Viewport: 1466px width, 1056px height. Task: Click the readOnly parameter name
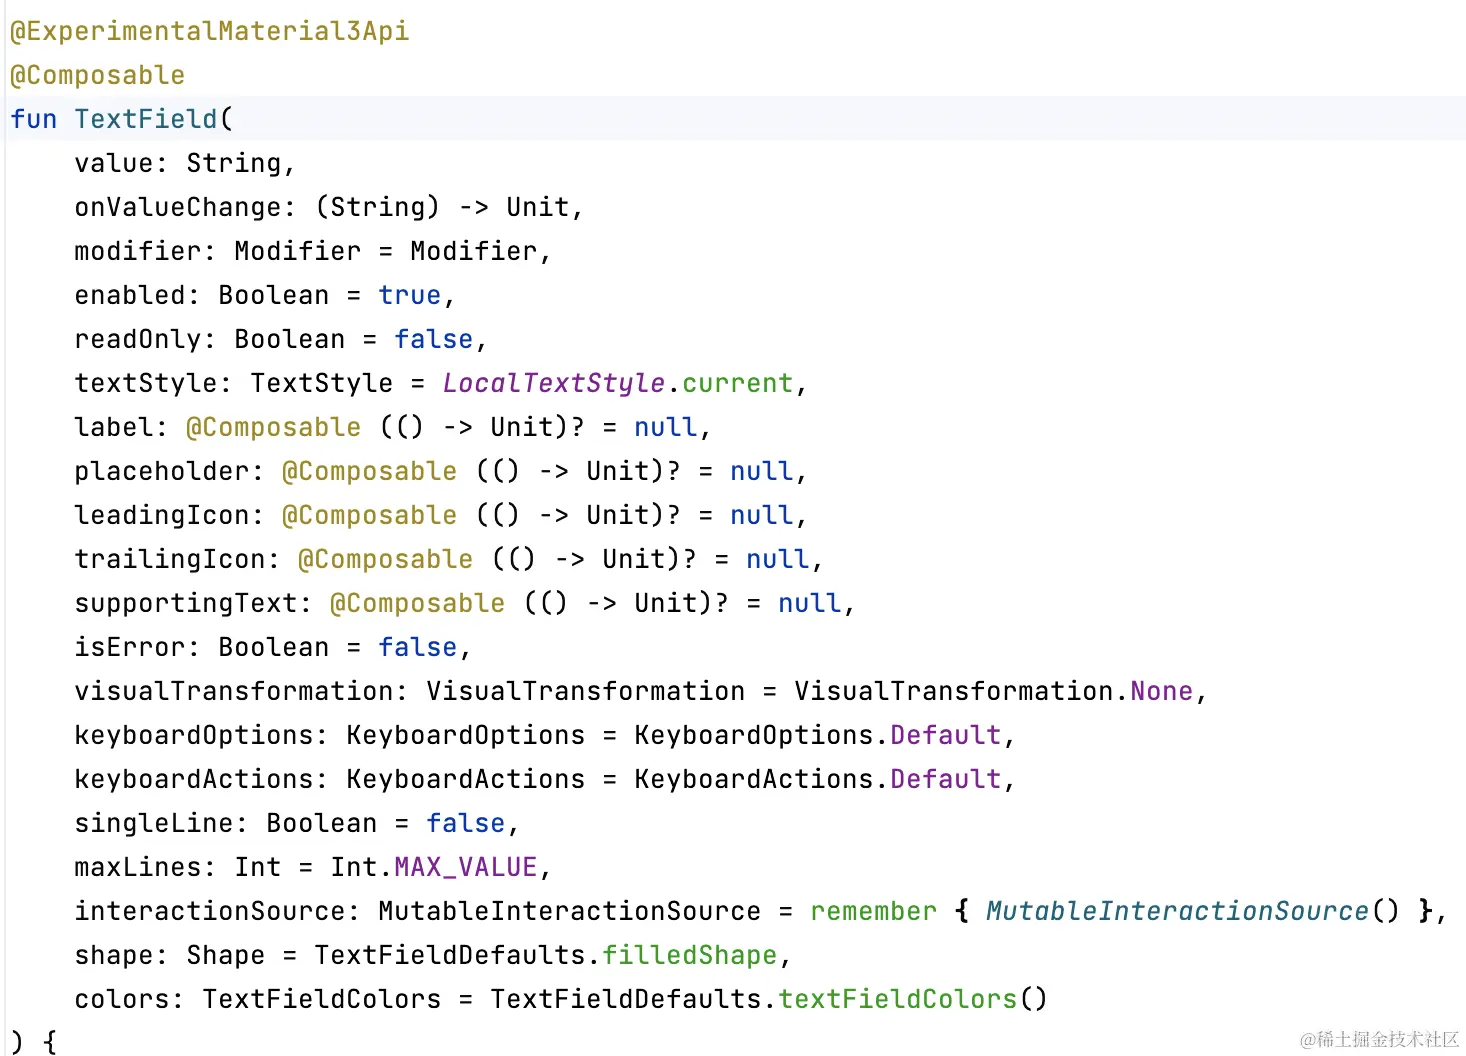pyautogui.click(x=138, y=339)
